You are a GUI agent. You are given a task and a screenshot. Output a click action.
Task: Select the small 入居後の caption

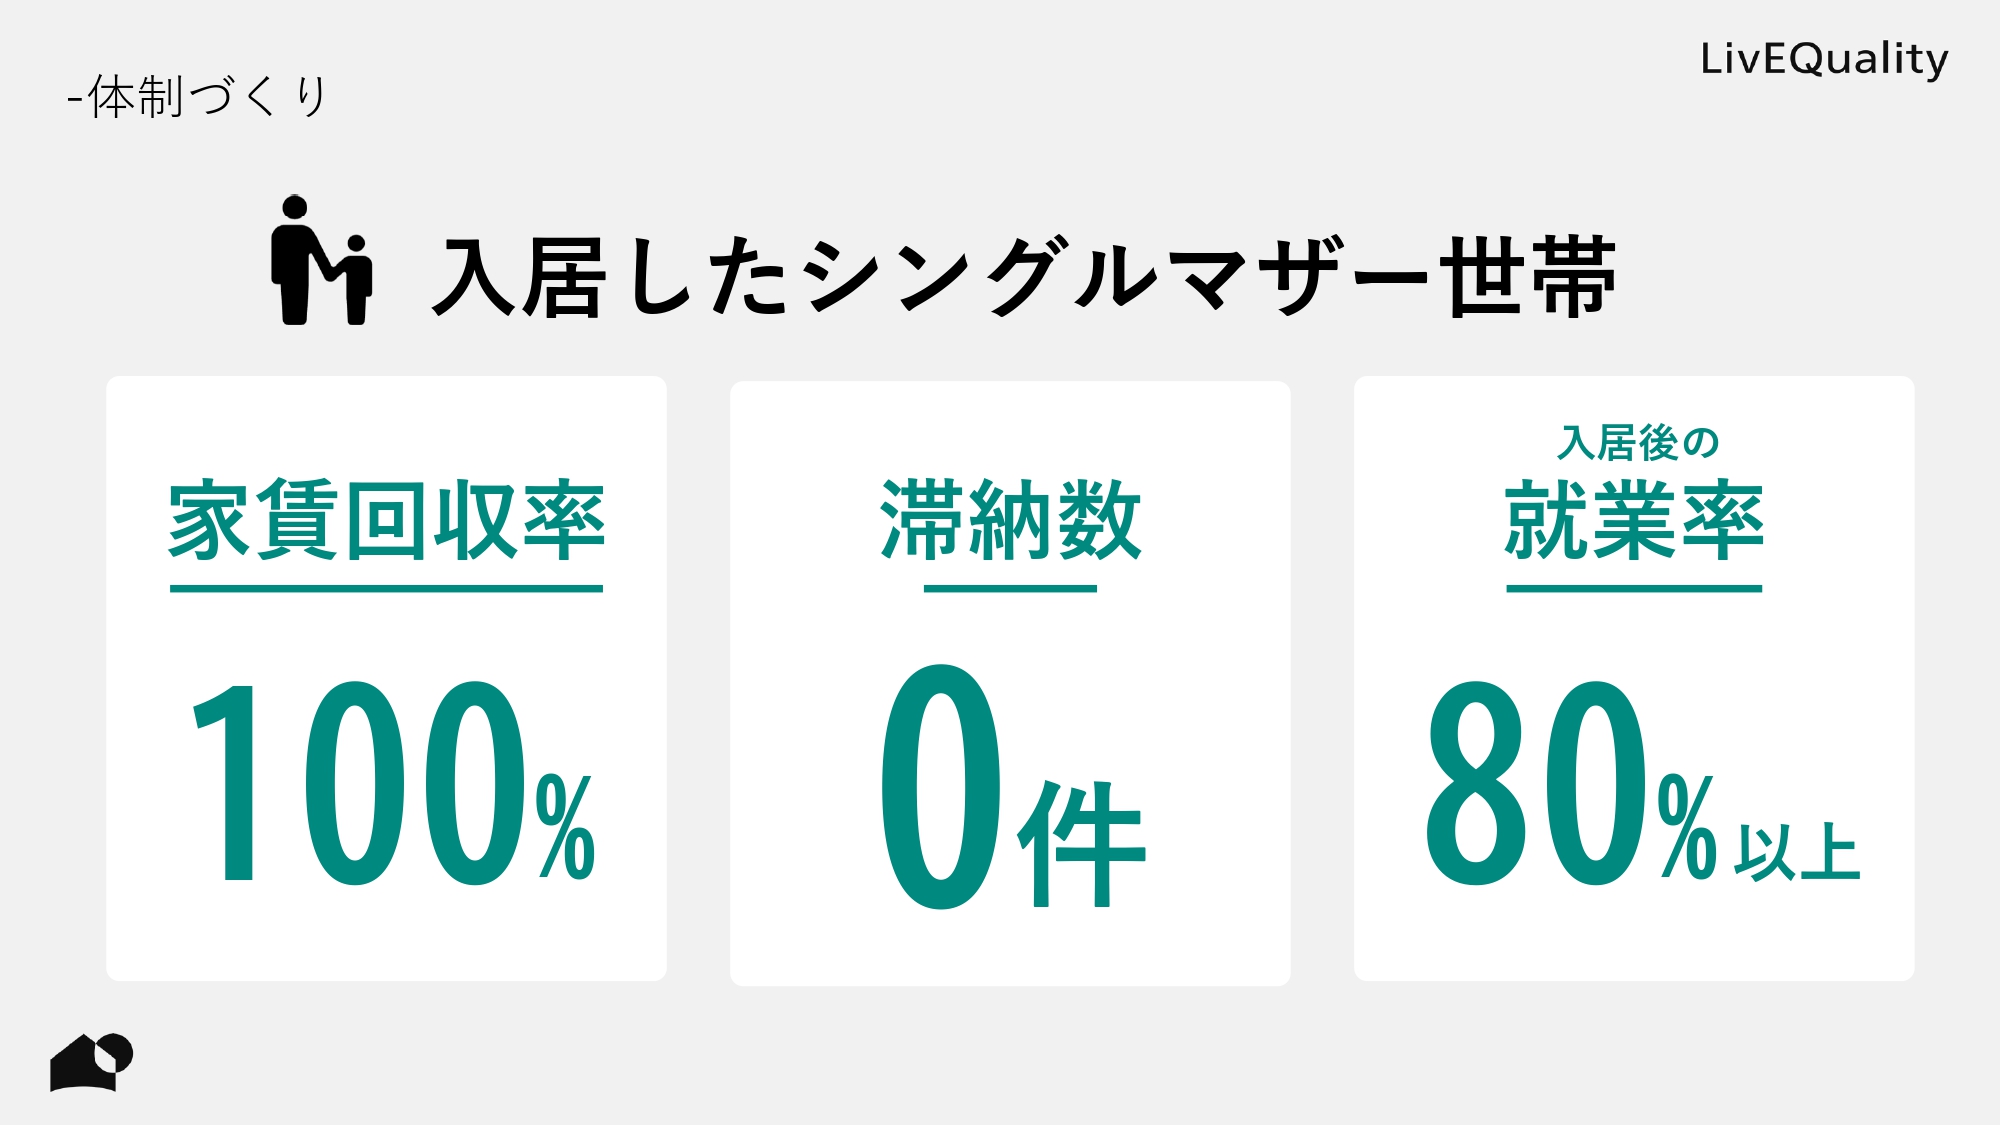1637,443
